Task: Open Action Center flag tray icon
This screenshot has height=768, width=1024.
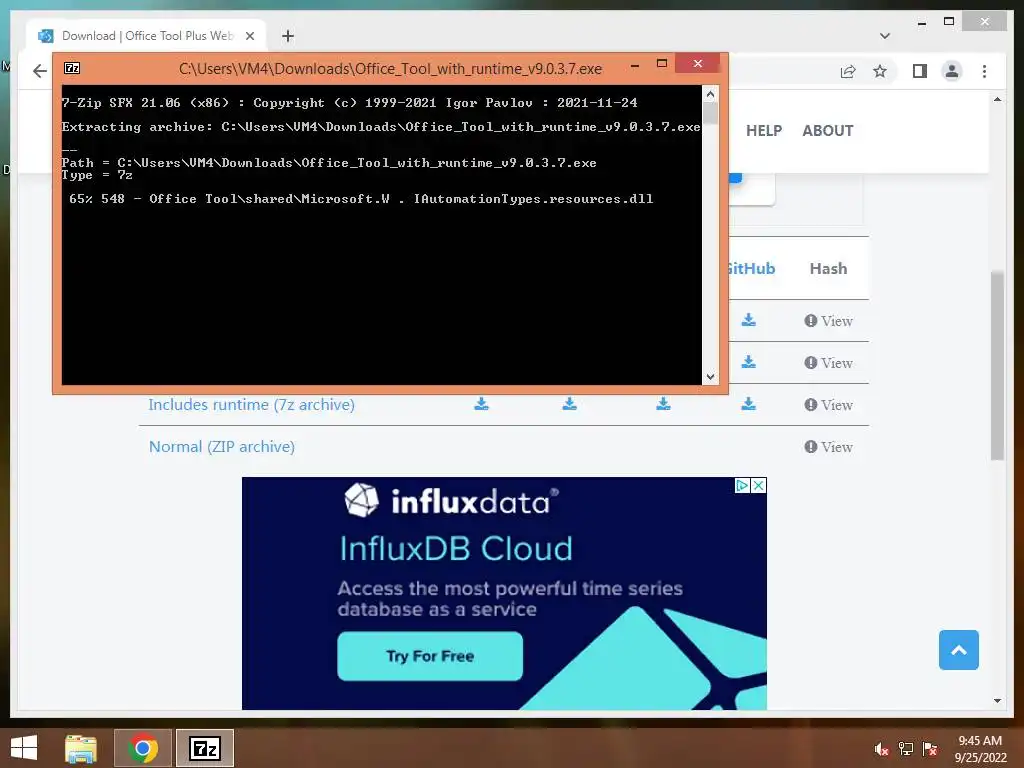Action: pos(930,749)
